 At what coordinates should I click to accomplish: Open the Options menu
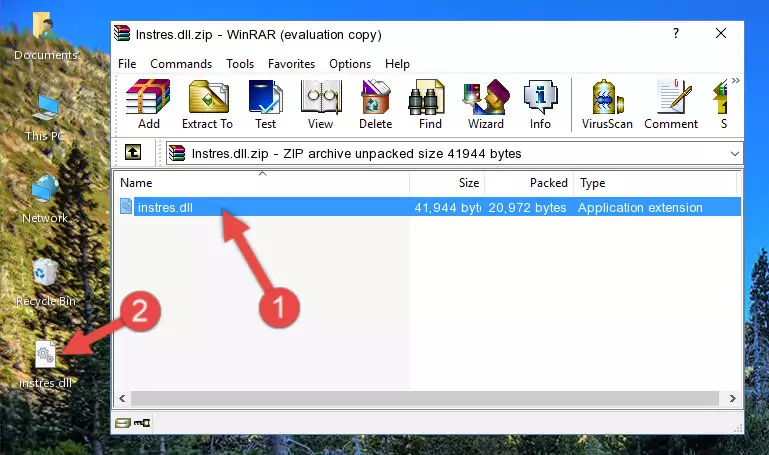click(350, 64)
